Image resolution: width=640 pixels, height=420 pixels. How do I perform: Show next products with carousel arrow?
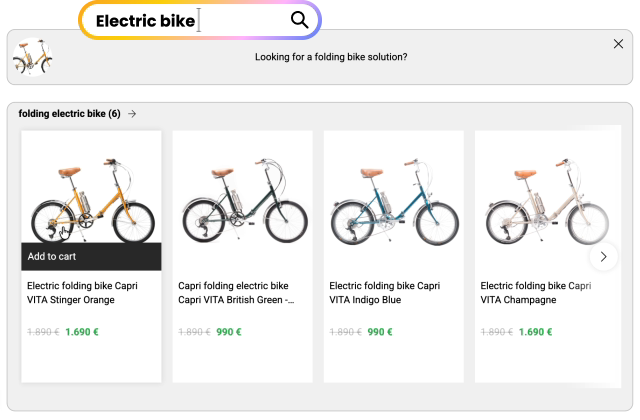[604, 256]
